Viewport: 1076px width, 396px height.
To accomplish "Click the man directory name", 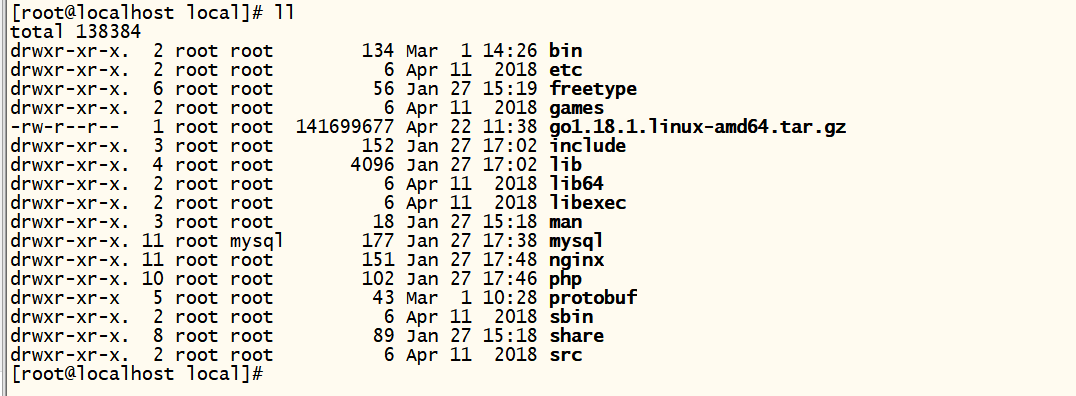I will point(565,222).
